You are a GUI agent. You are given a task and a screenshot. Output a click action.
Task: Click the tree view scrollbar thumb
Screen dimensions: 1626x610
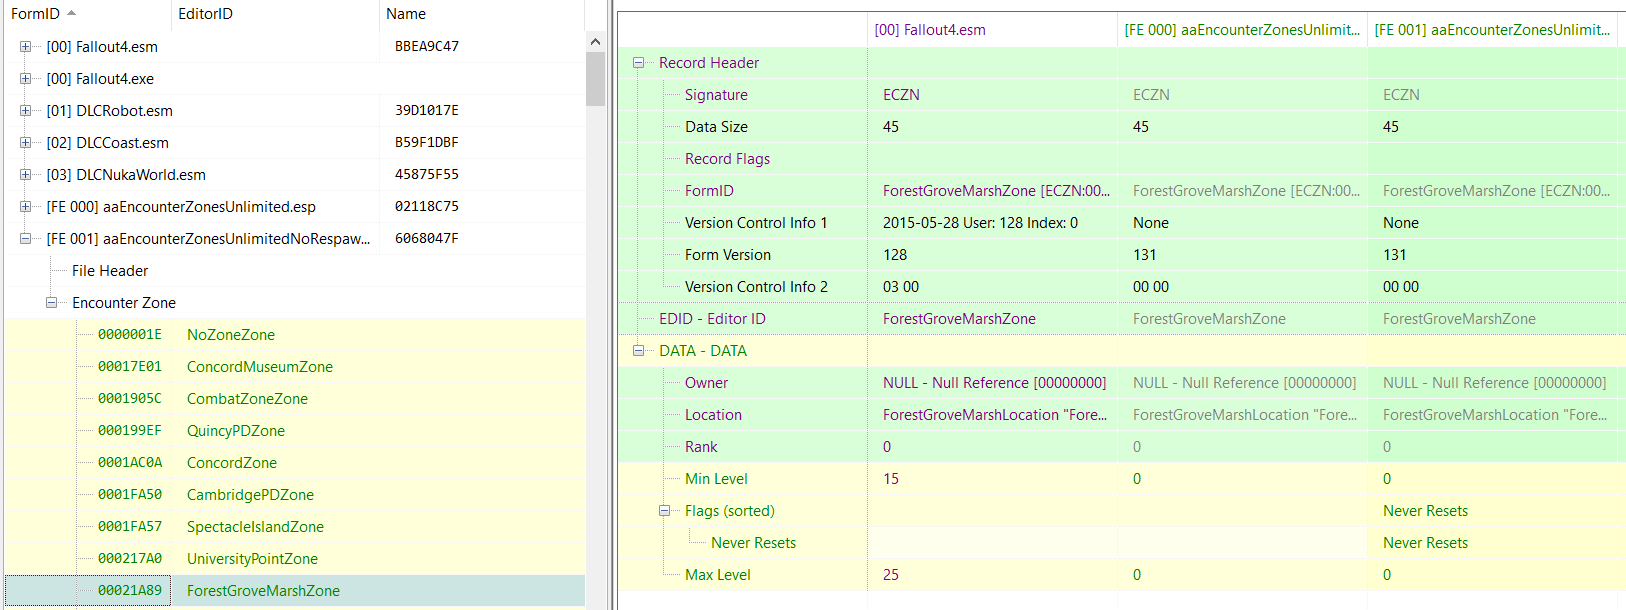point(595,79)
